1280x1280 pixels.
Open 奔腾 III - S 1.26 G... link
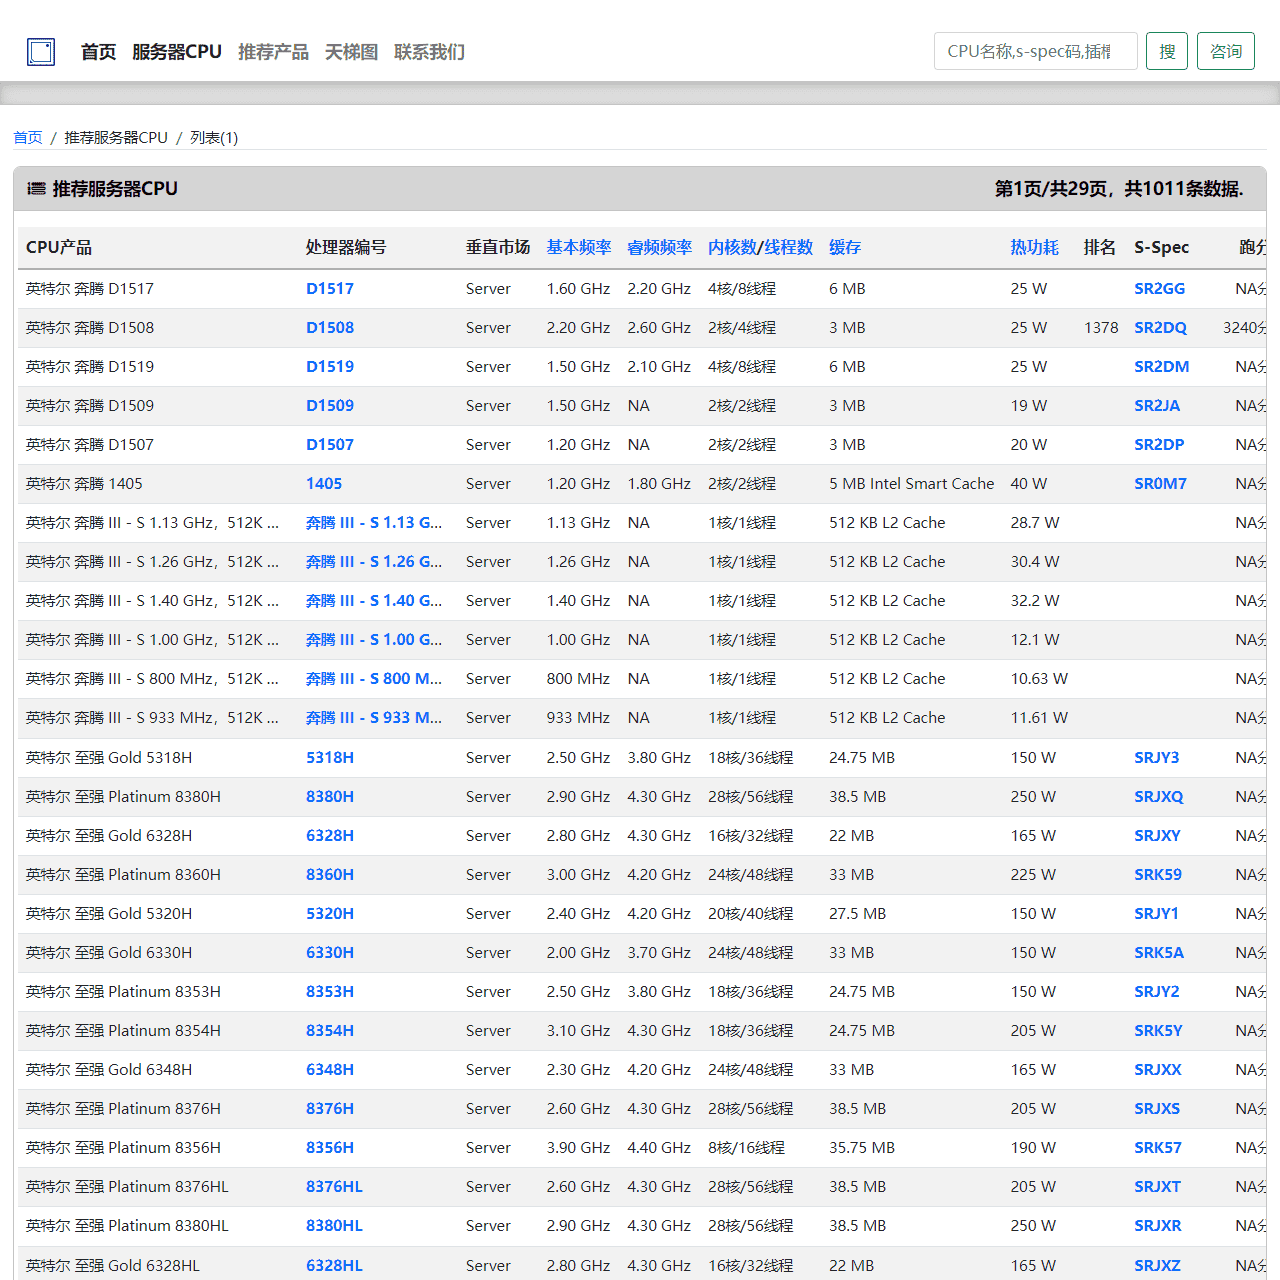[374, 561]
